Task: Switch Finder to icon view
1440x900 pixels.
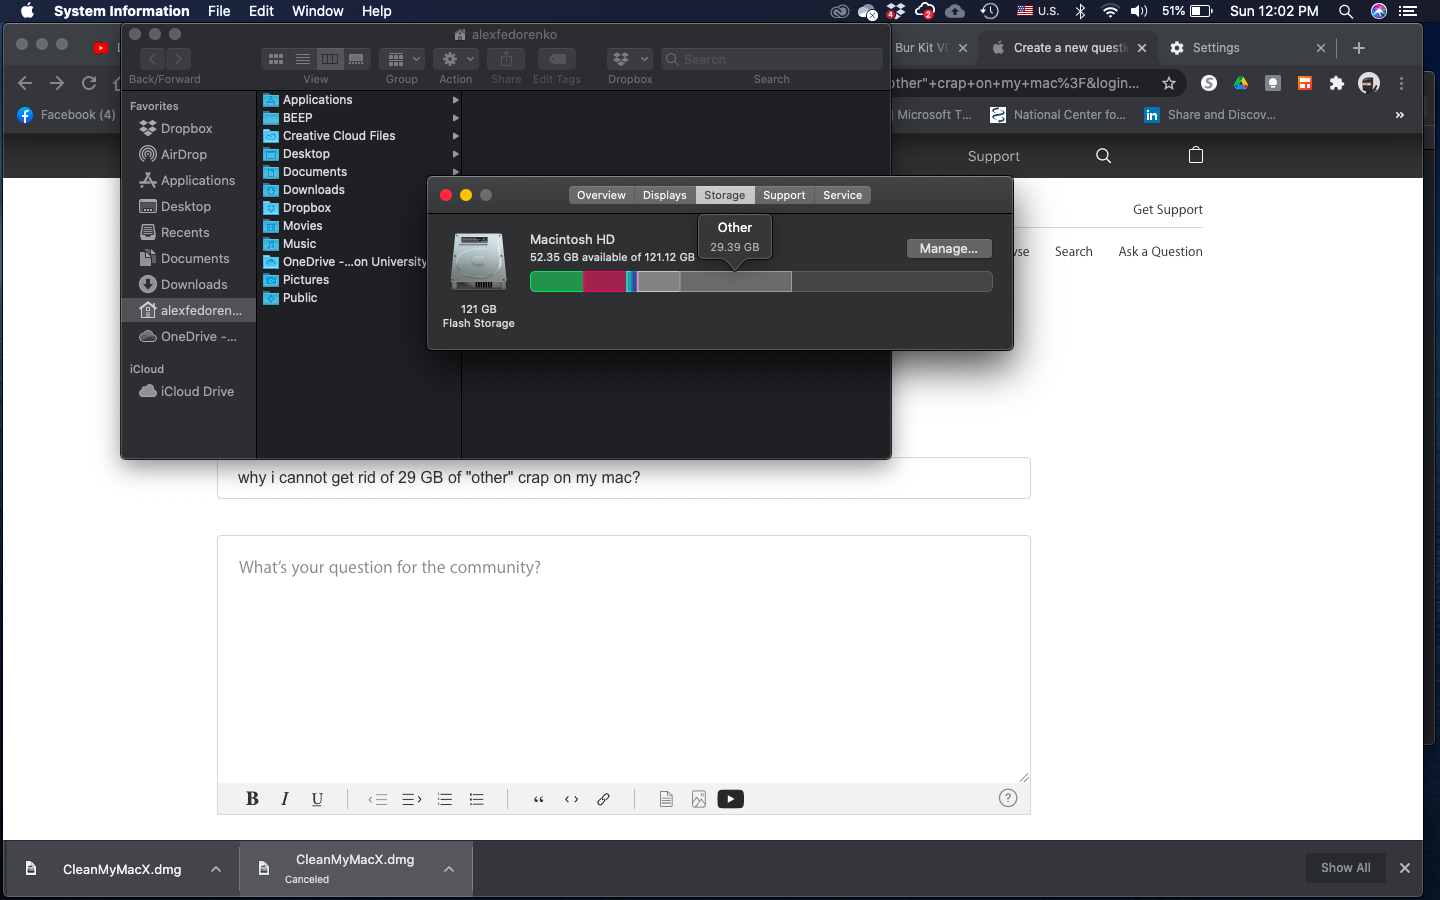Action: [276, 59]
